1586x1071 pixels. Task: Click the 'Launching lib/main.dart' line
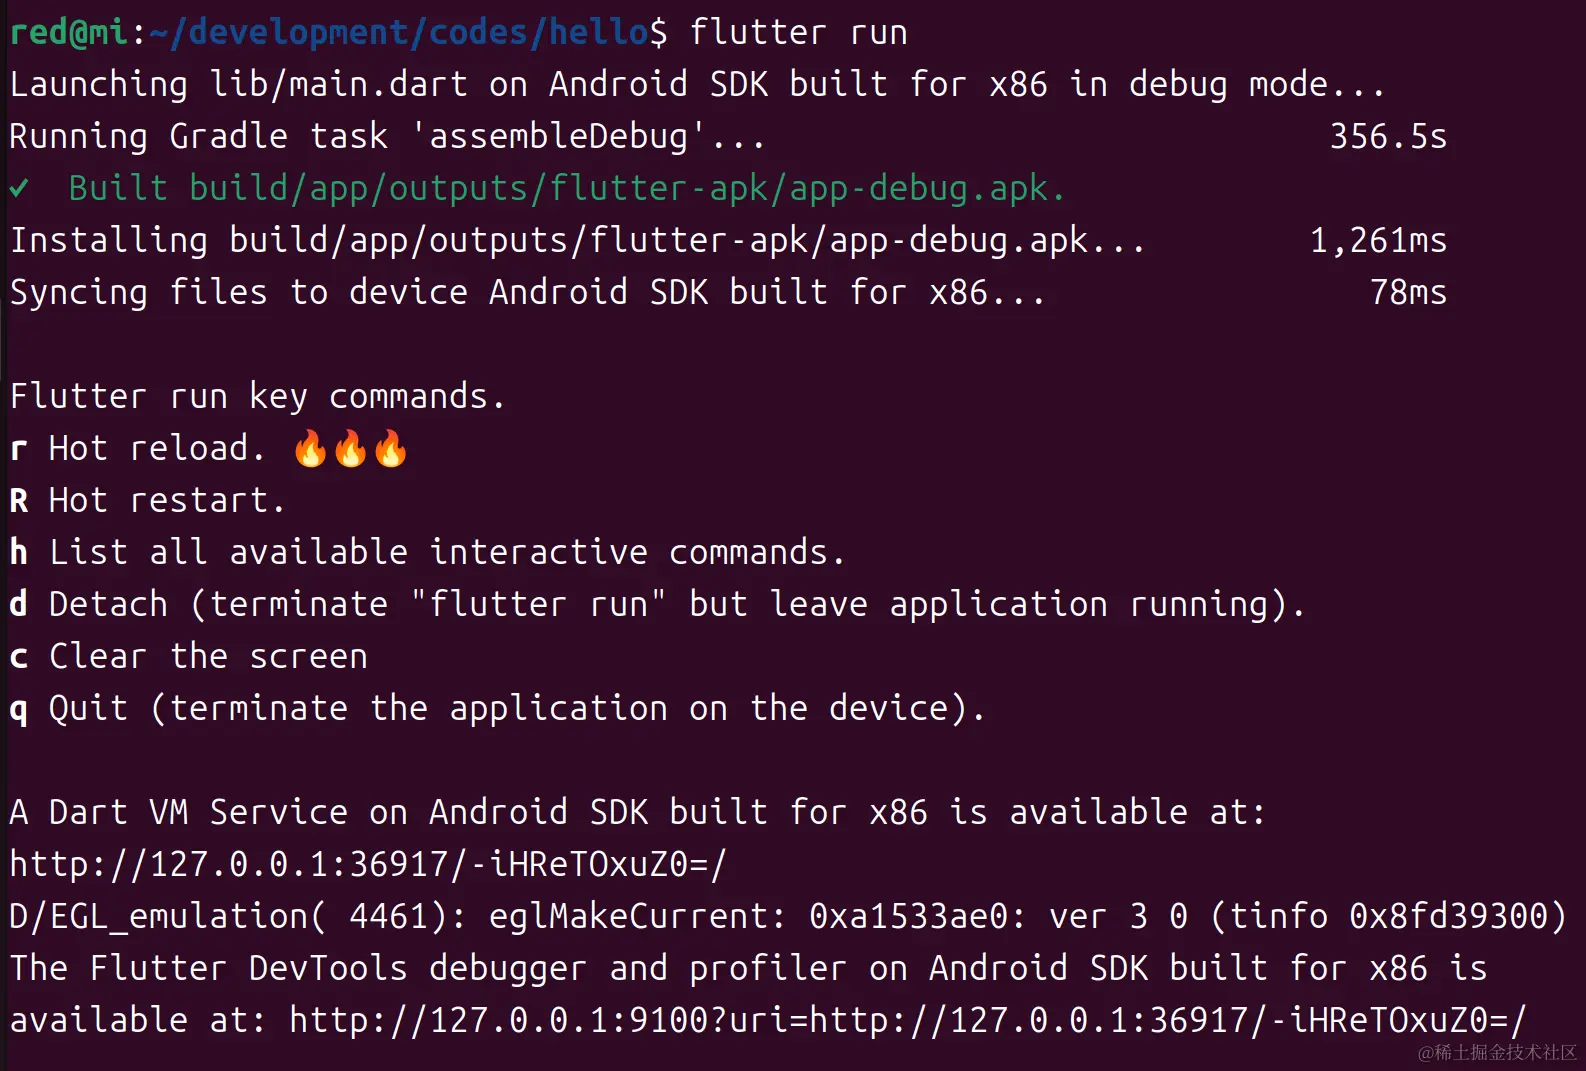pos(697,84)
